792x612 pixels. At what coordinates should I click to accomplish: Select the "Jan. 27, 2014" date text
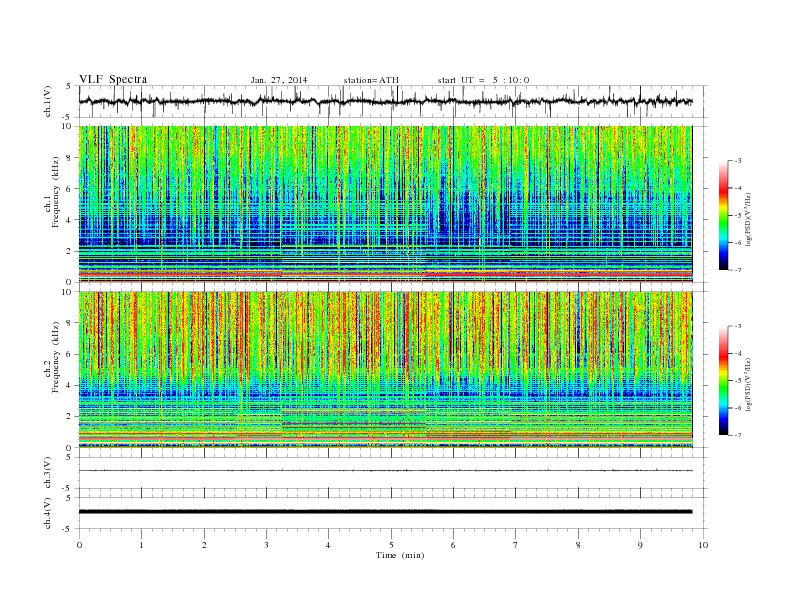(279, 80)
